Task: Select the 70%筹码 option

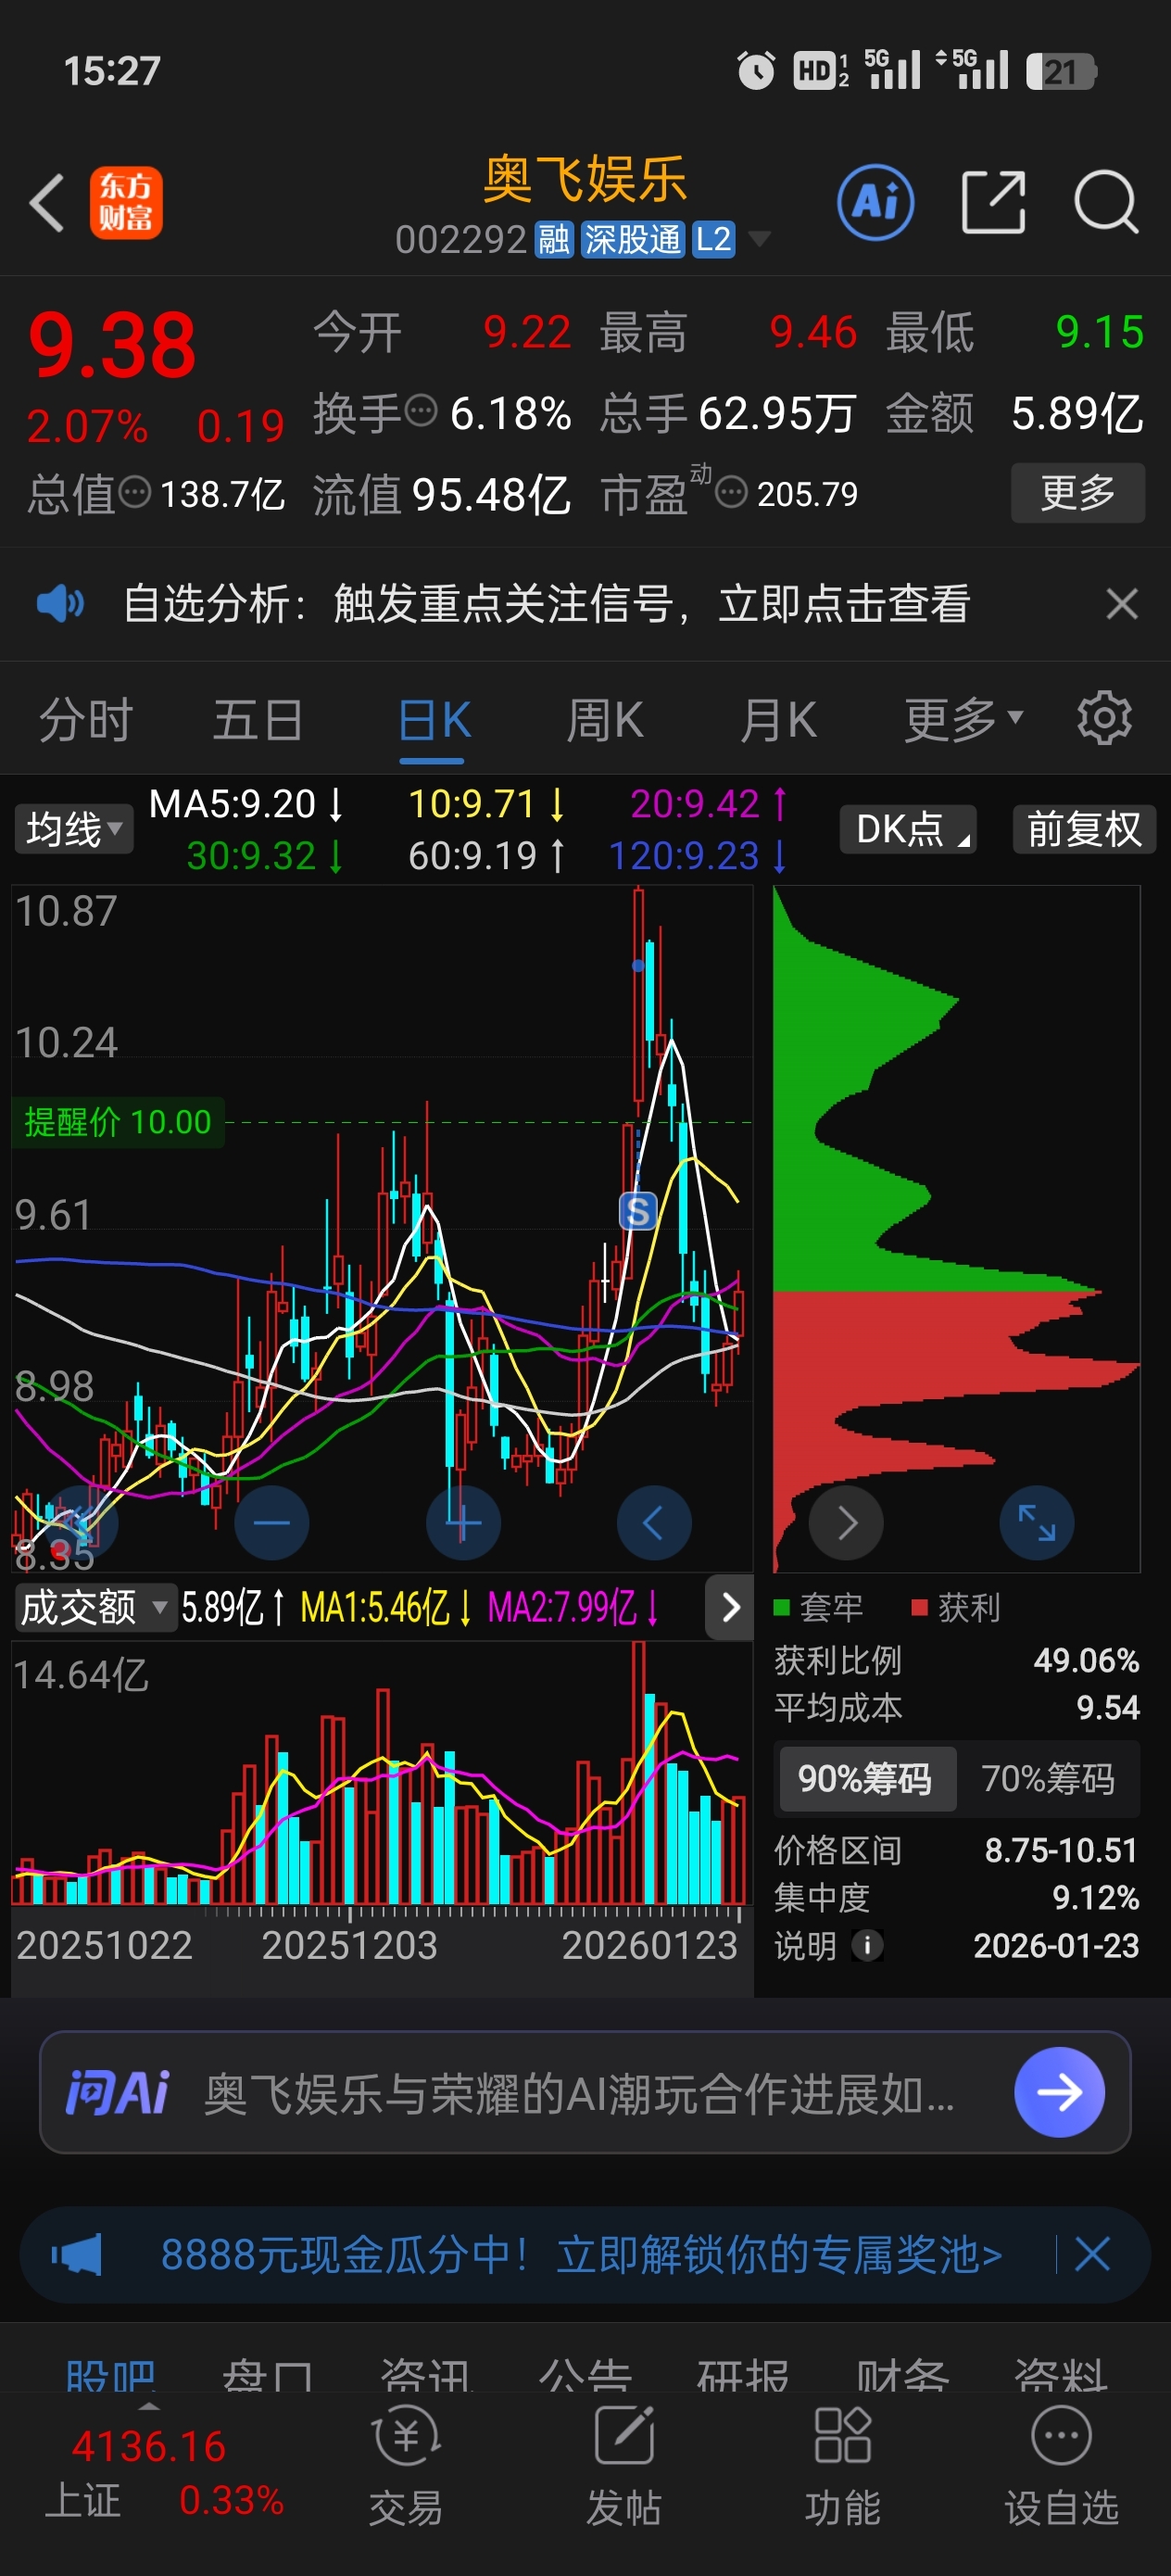Action: coord(1048,1779)
